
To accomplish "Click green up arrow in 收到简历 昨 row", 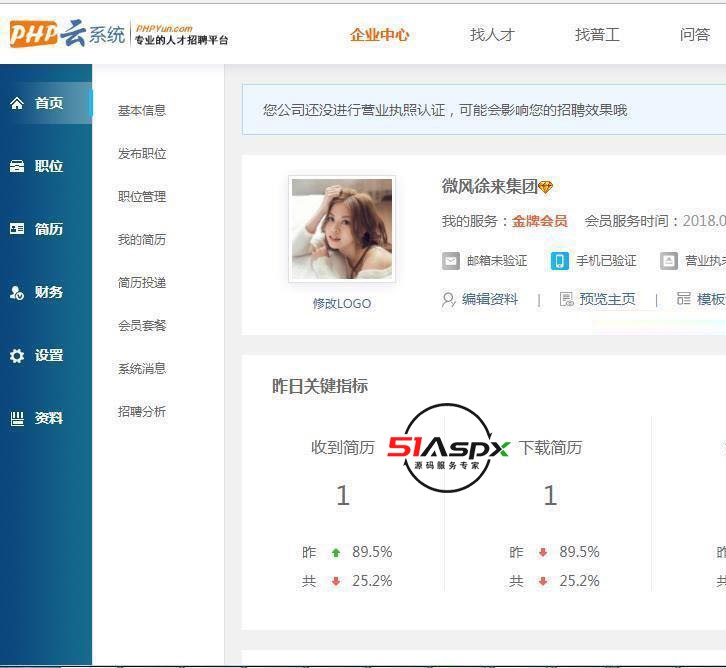I will pos(336,552).
